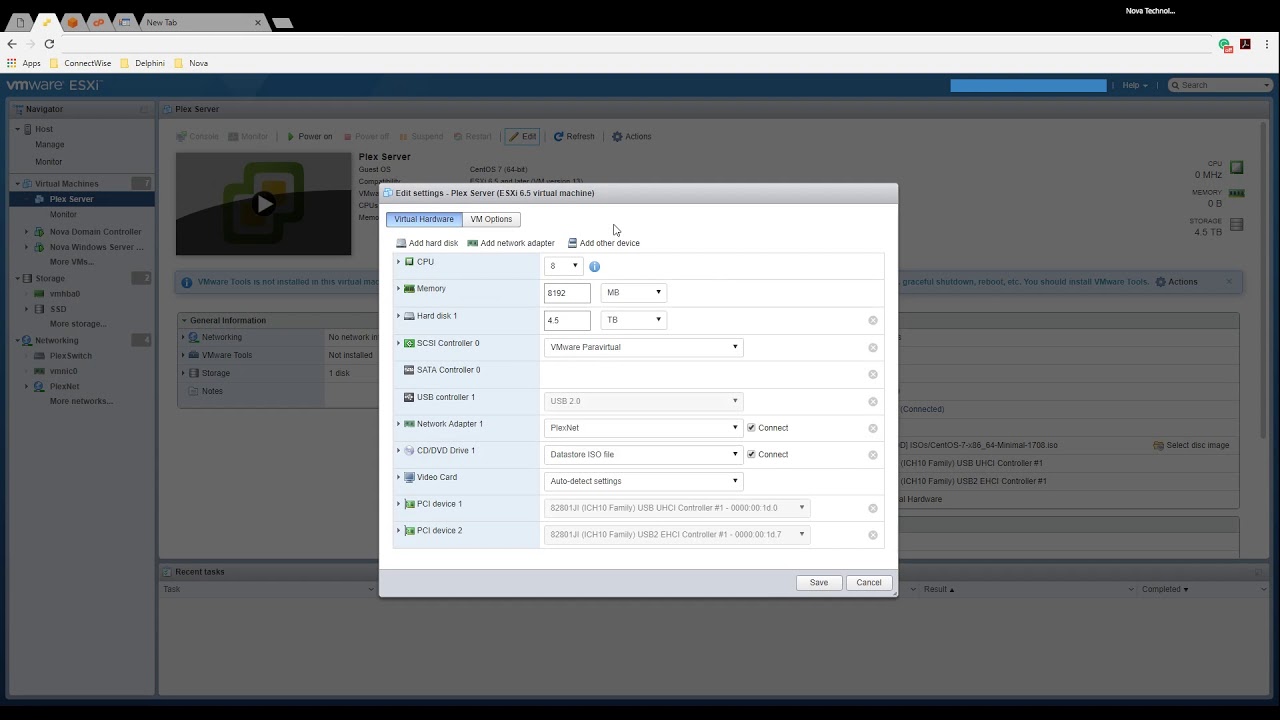This screenshot has width=1280, height=720.
Task: Open the Datastore ISO file dropdown
Action: (643, 454)
